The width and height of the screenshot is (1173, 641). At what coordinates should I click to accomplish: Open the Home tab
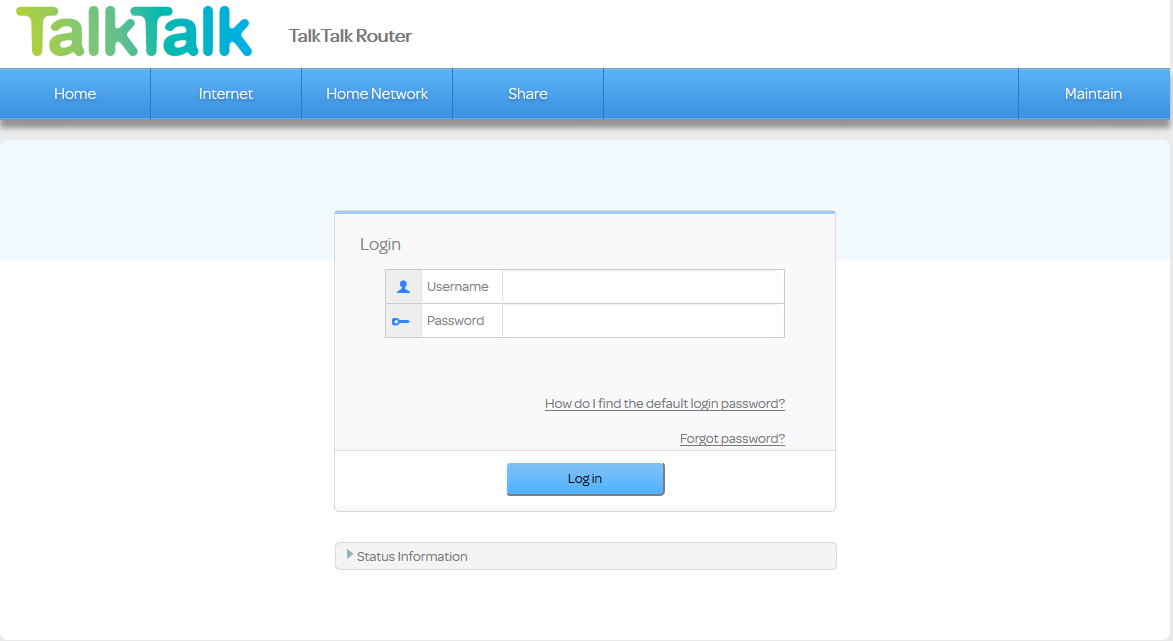75,93
